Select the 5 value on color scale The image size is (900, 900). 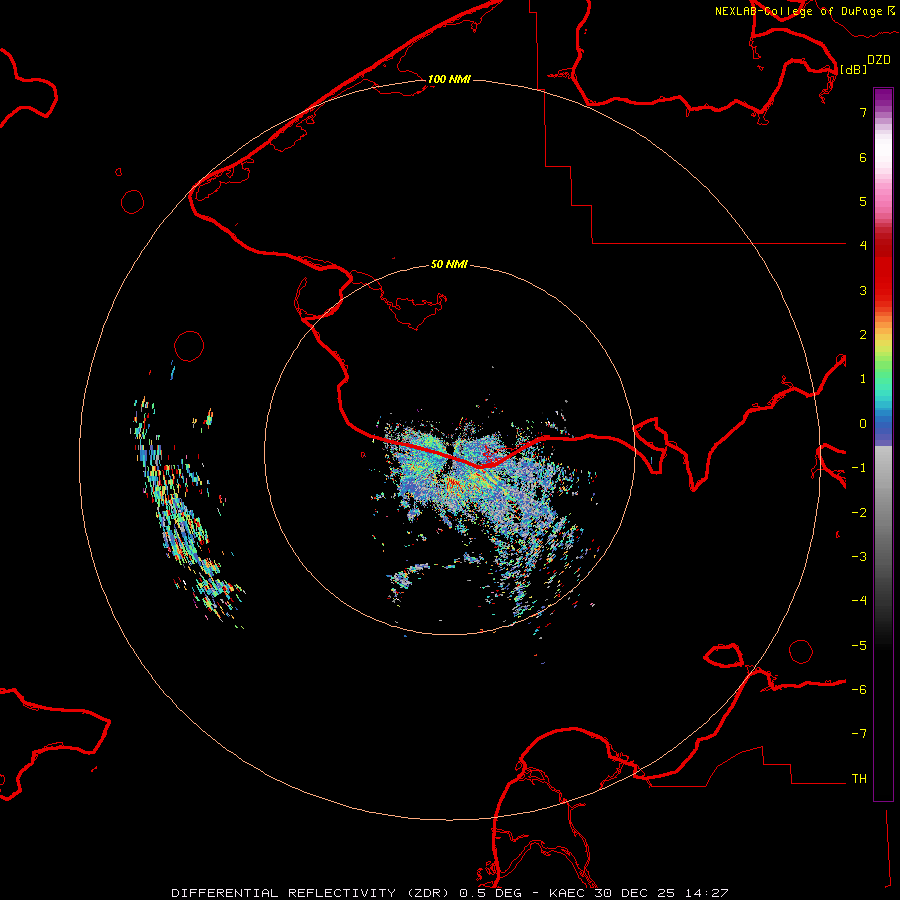tap(863, 201)
